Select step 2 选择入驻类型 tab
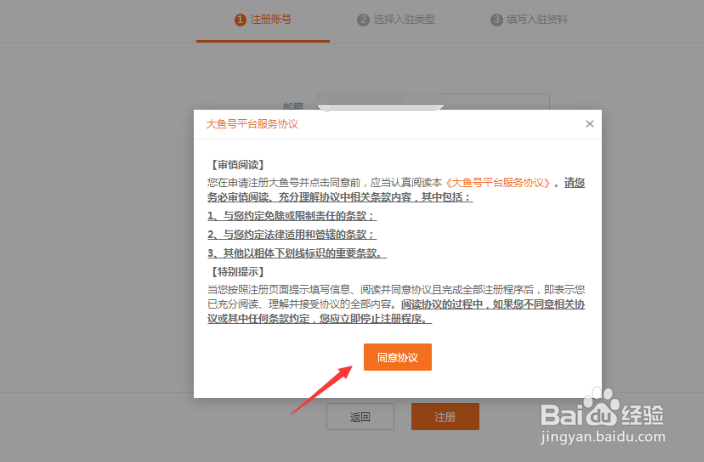The height and width of the screenshot is (462, 704). [396, 20]
